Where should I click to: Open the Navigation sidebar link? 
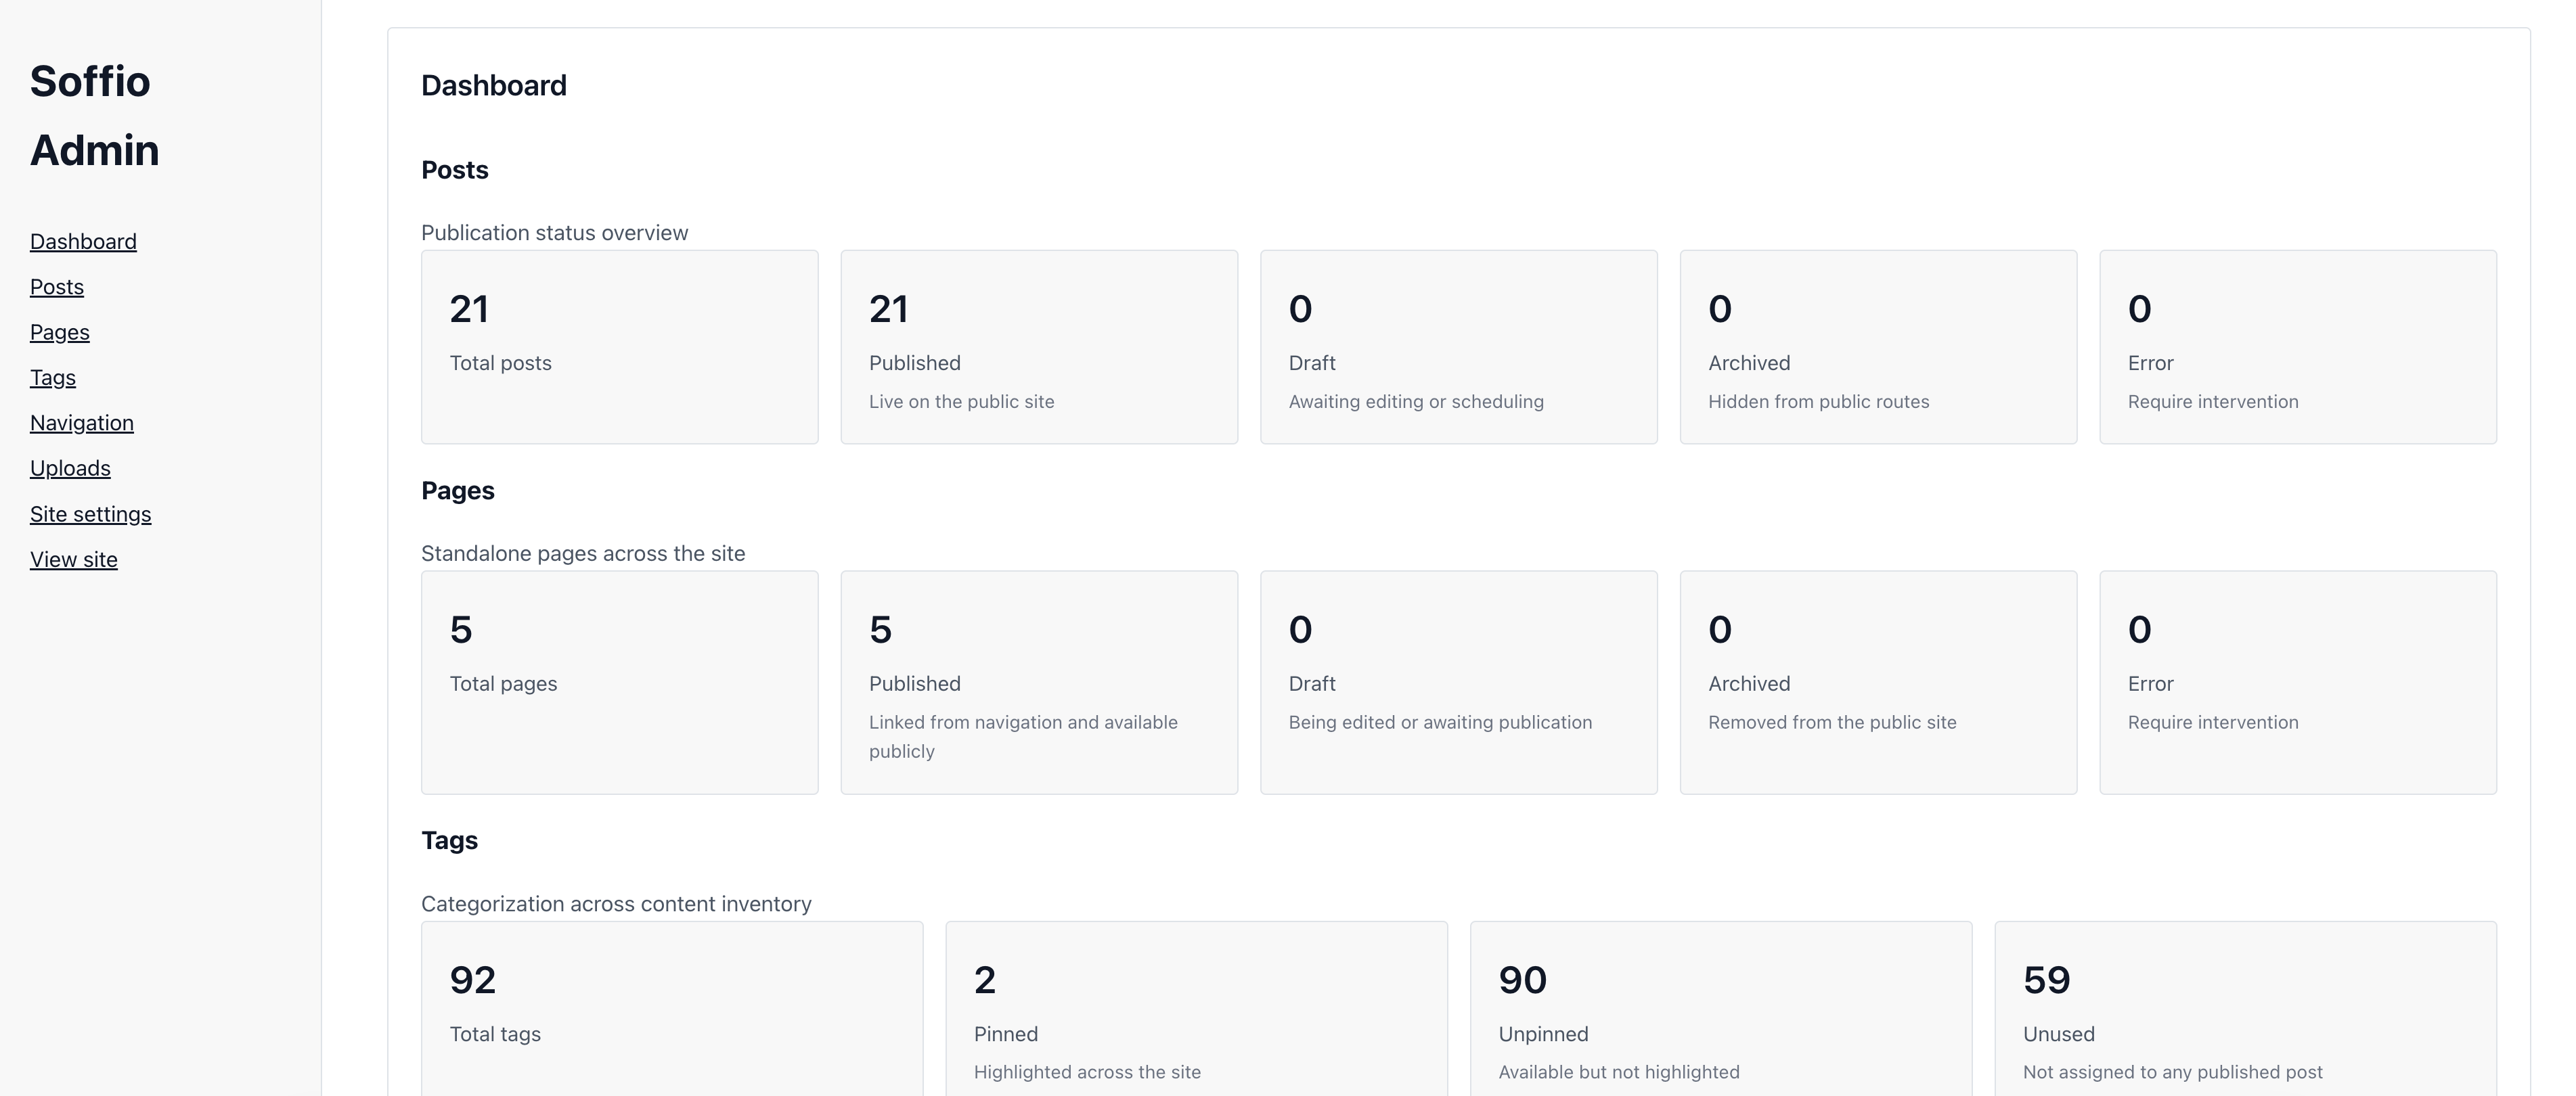coord(82,423)
